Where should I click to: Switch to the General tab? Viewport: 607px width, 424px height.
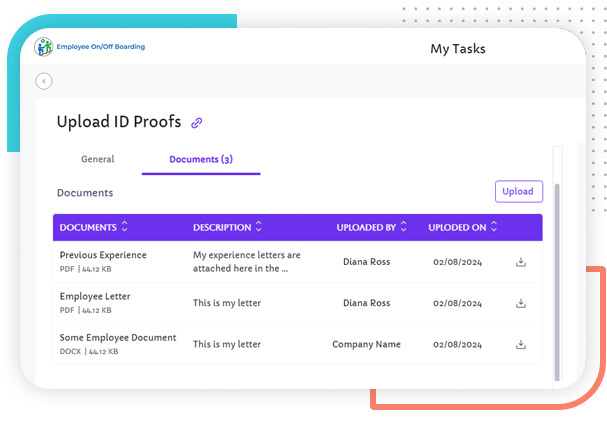(97, 159)
